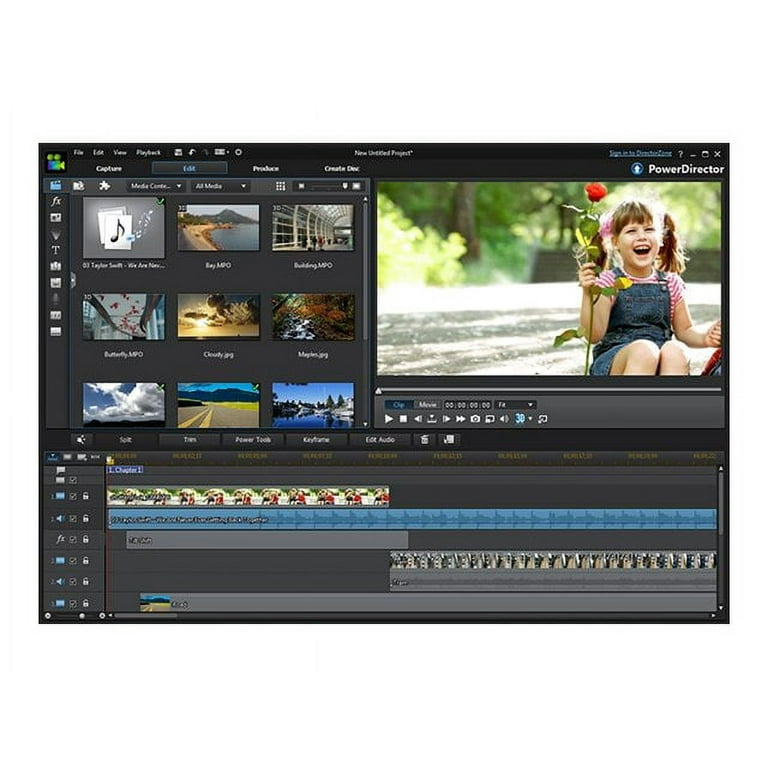Screen dimensions: 768x768
Task: Open the Fit zoom dropdown in preview
Action: coord(515,405)
